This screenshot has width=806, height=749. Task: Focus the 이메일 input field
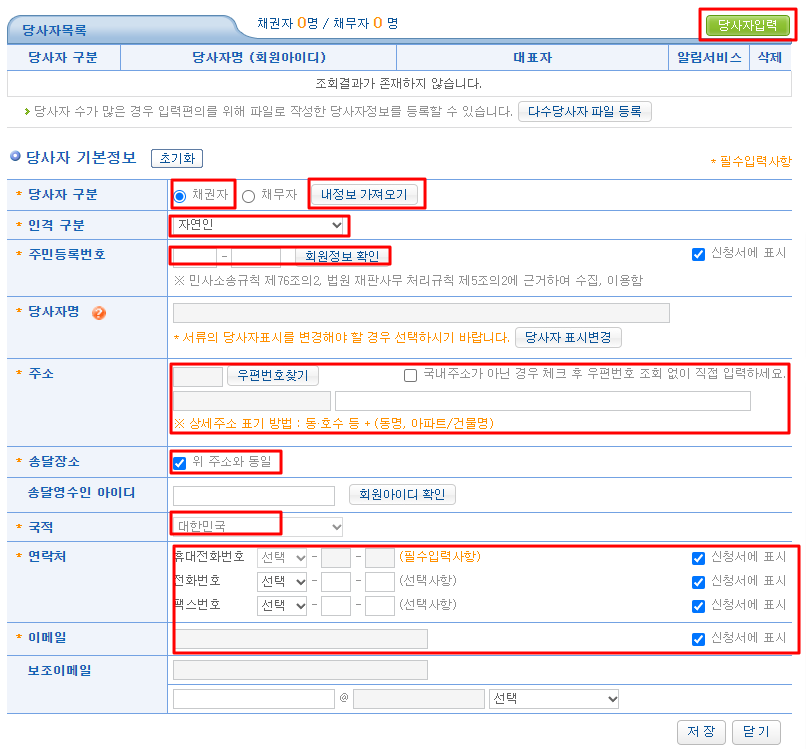click(300, 639)
